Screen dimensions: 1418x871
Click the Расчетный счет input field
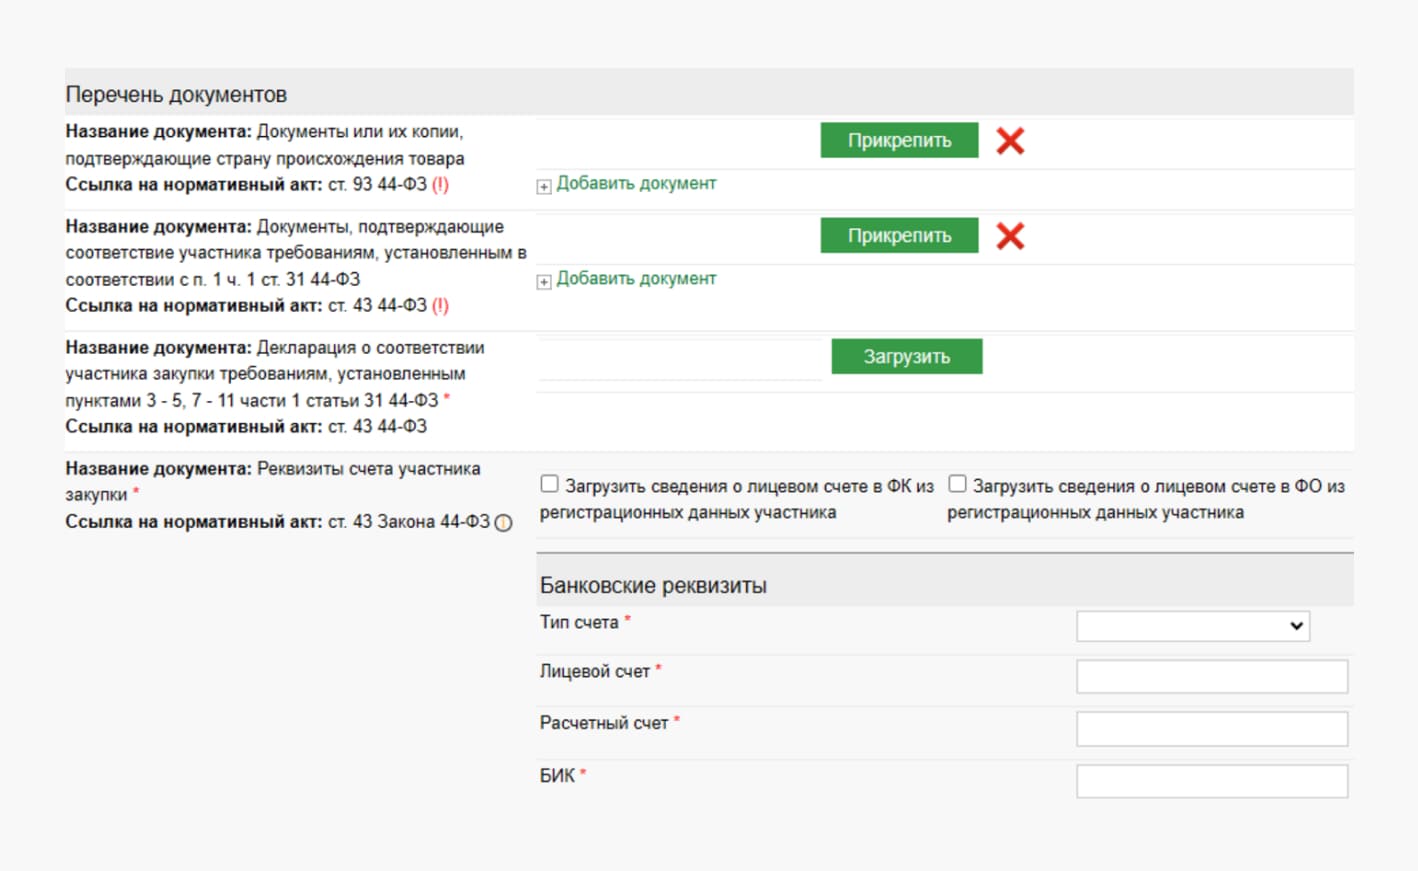tap(1212, 729)
